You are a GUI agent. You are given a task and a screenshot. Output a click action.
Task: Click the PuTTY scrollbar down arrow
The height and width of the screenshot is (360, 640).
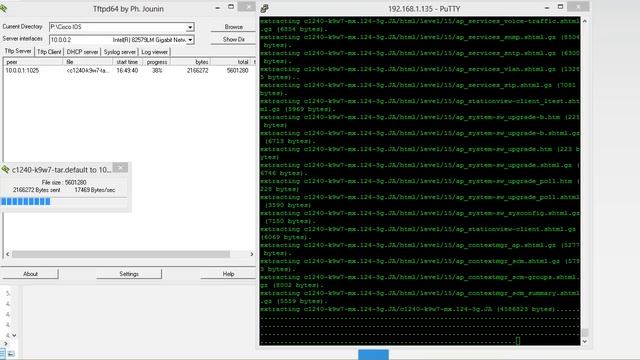click(585, 341)
